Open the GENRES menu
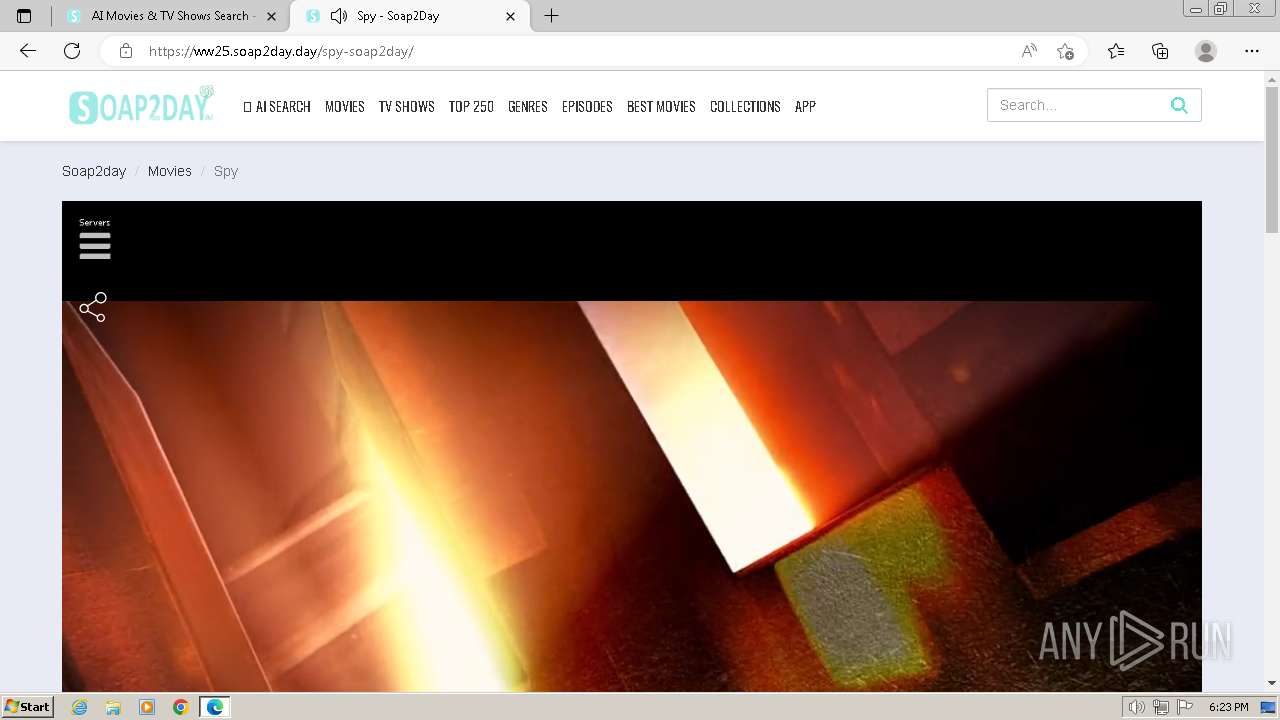Image resolution: width=1280 pixels, height=720 pixels. (x=528, y=106)
